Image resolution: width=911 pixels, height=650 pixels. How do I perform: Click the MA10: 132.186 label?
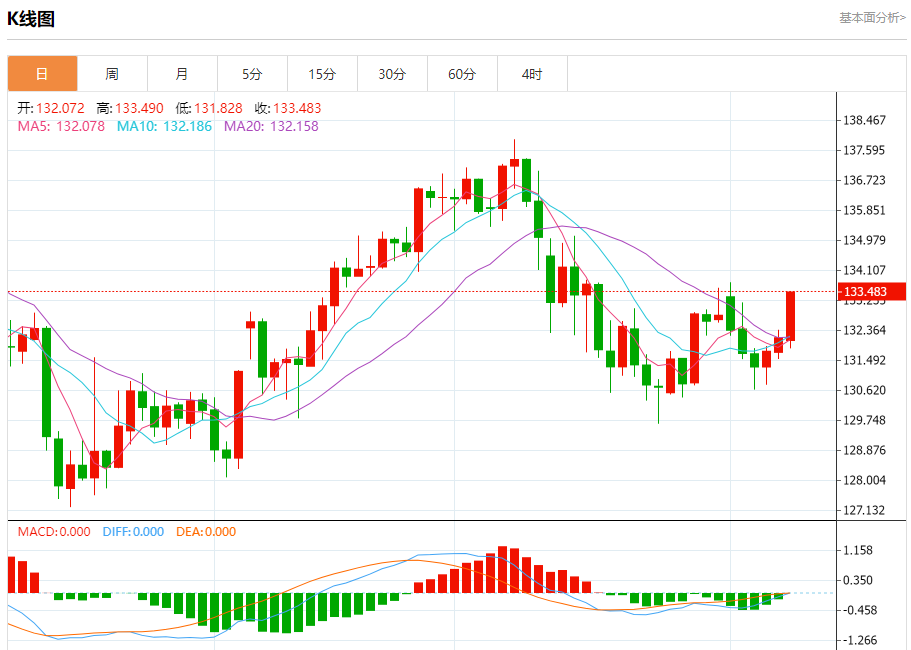[x=164, y=126]
